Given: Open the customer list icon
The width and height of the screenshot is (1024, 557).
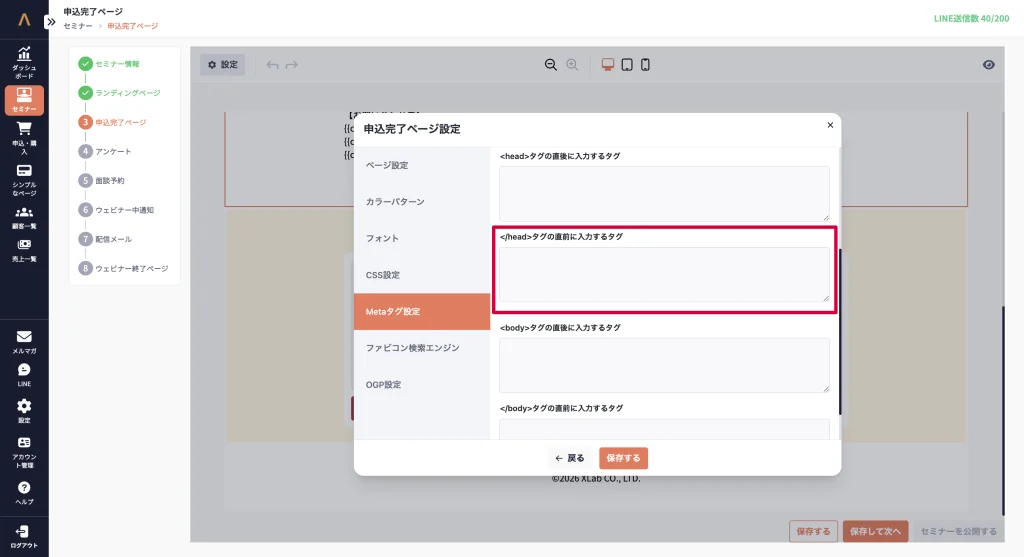Looking at the screenshot, I should tap(24, 217).
